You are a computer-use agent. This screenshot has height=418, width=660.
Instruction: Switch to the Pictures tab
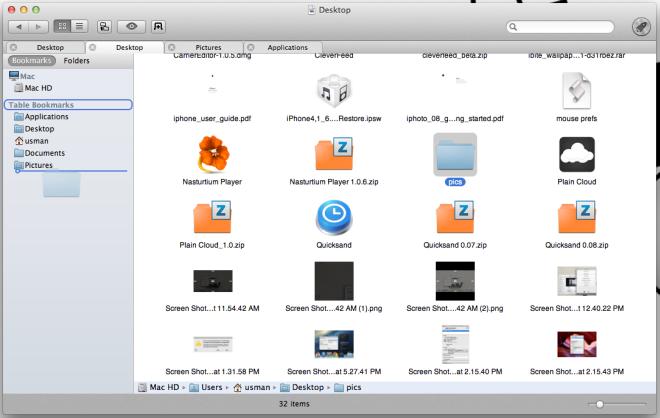click(x=208, y=47)
